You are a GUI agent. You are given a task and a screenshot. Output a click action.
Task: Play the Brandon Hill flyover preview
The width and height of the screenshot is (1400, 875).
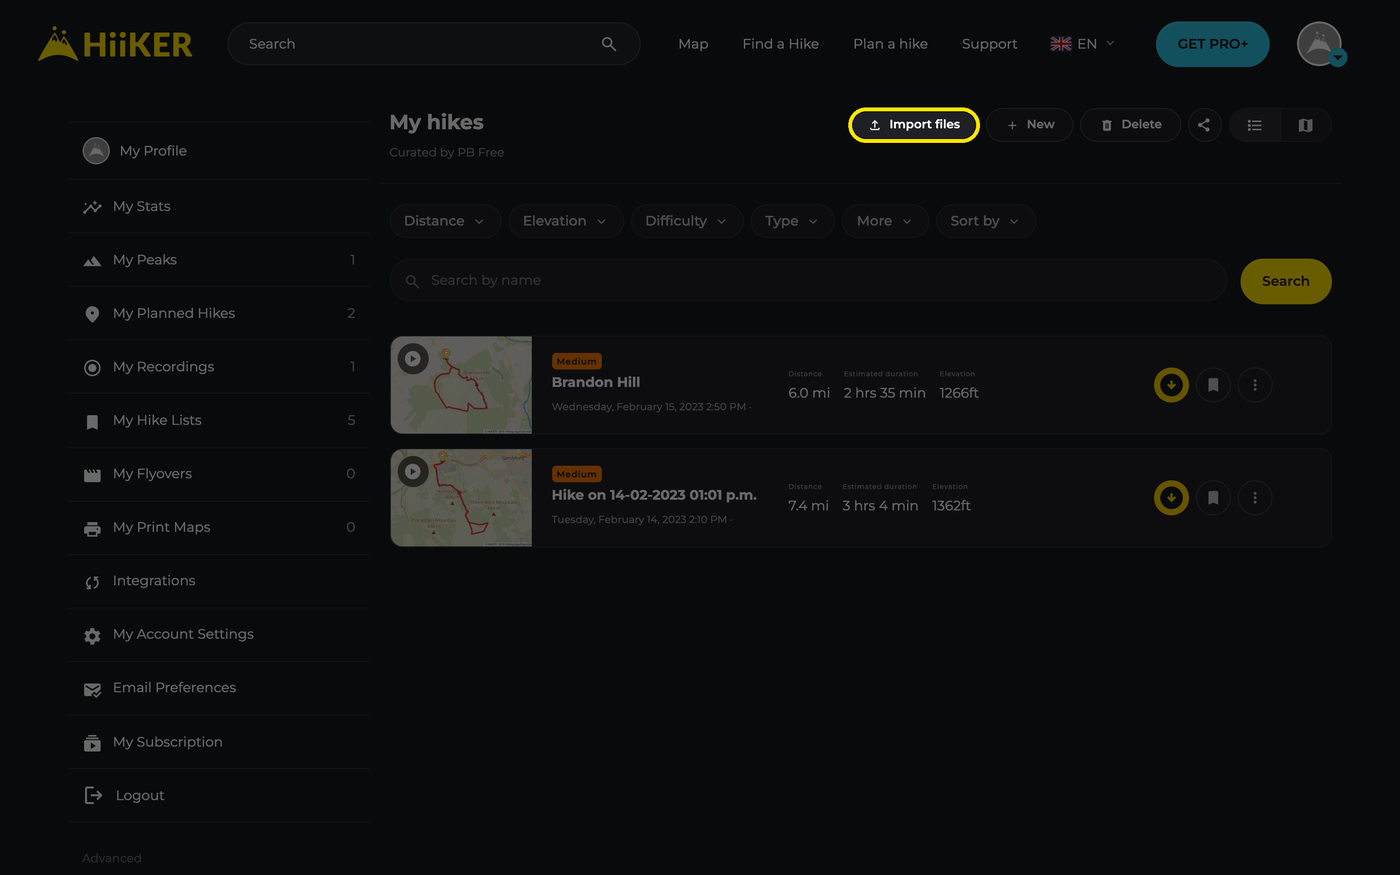(413, 358)
